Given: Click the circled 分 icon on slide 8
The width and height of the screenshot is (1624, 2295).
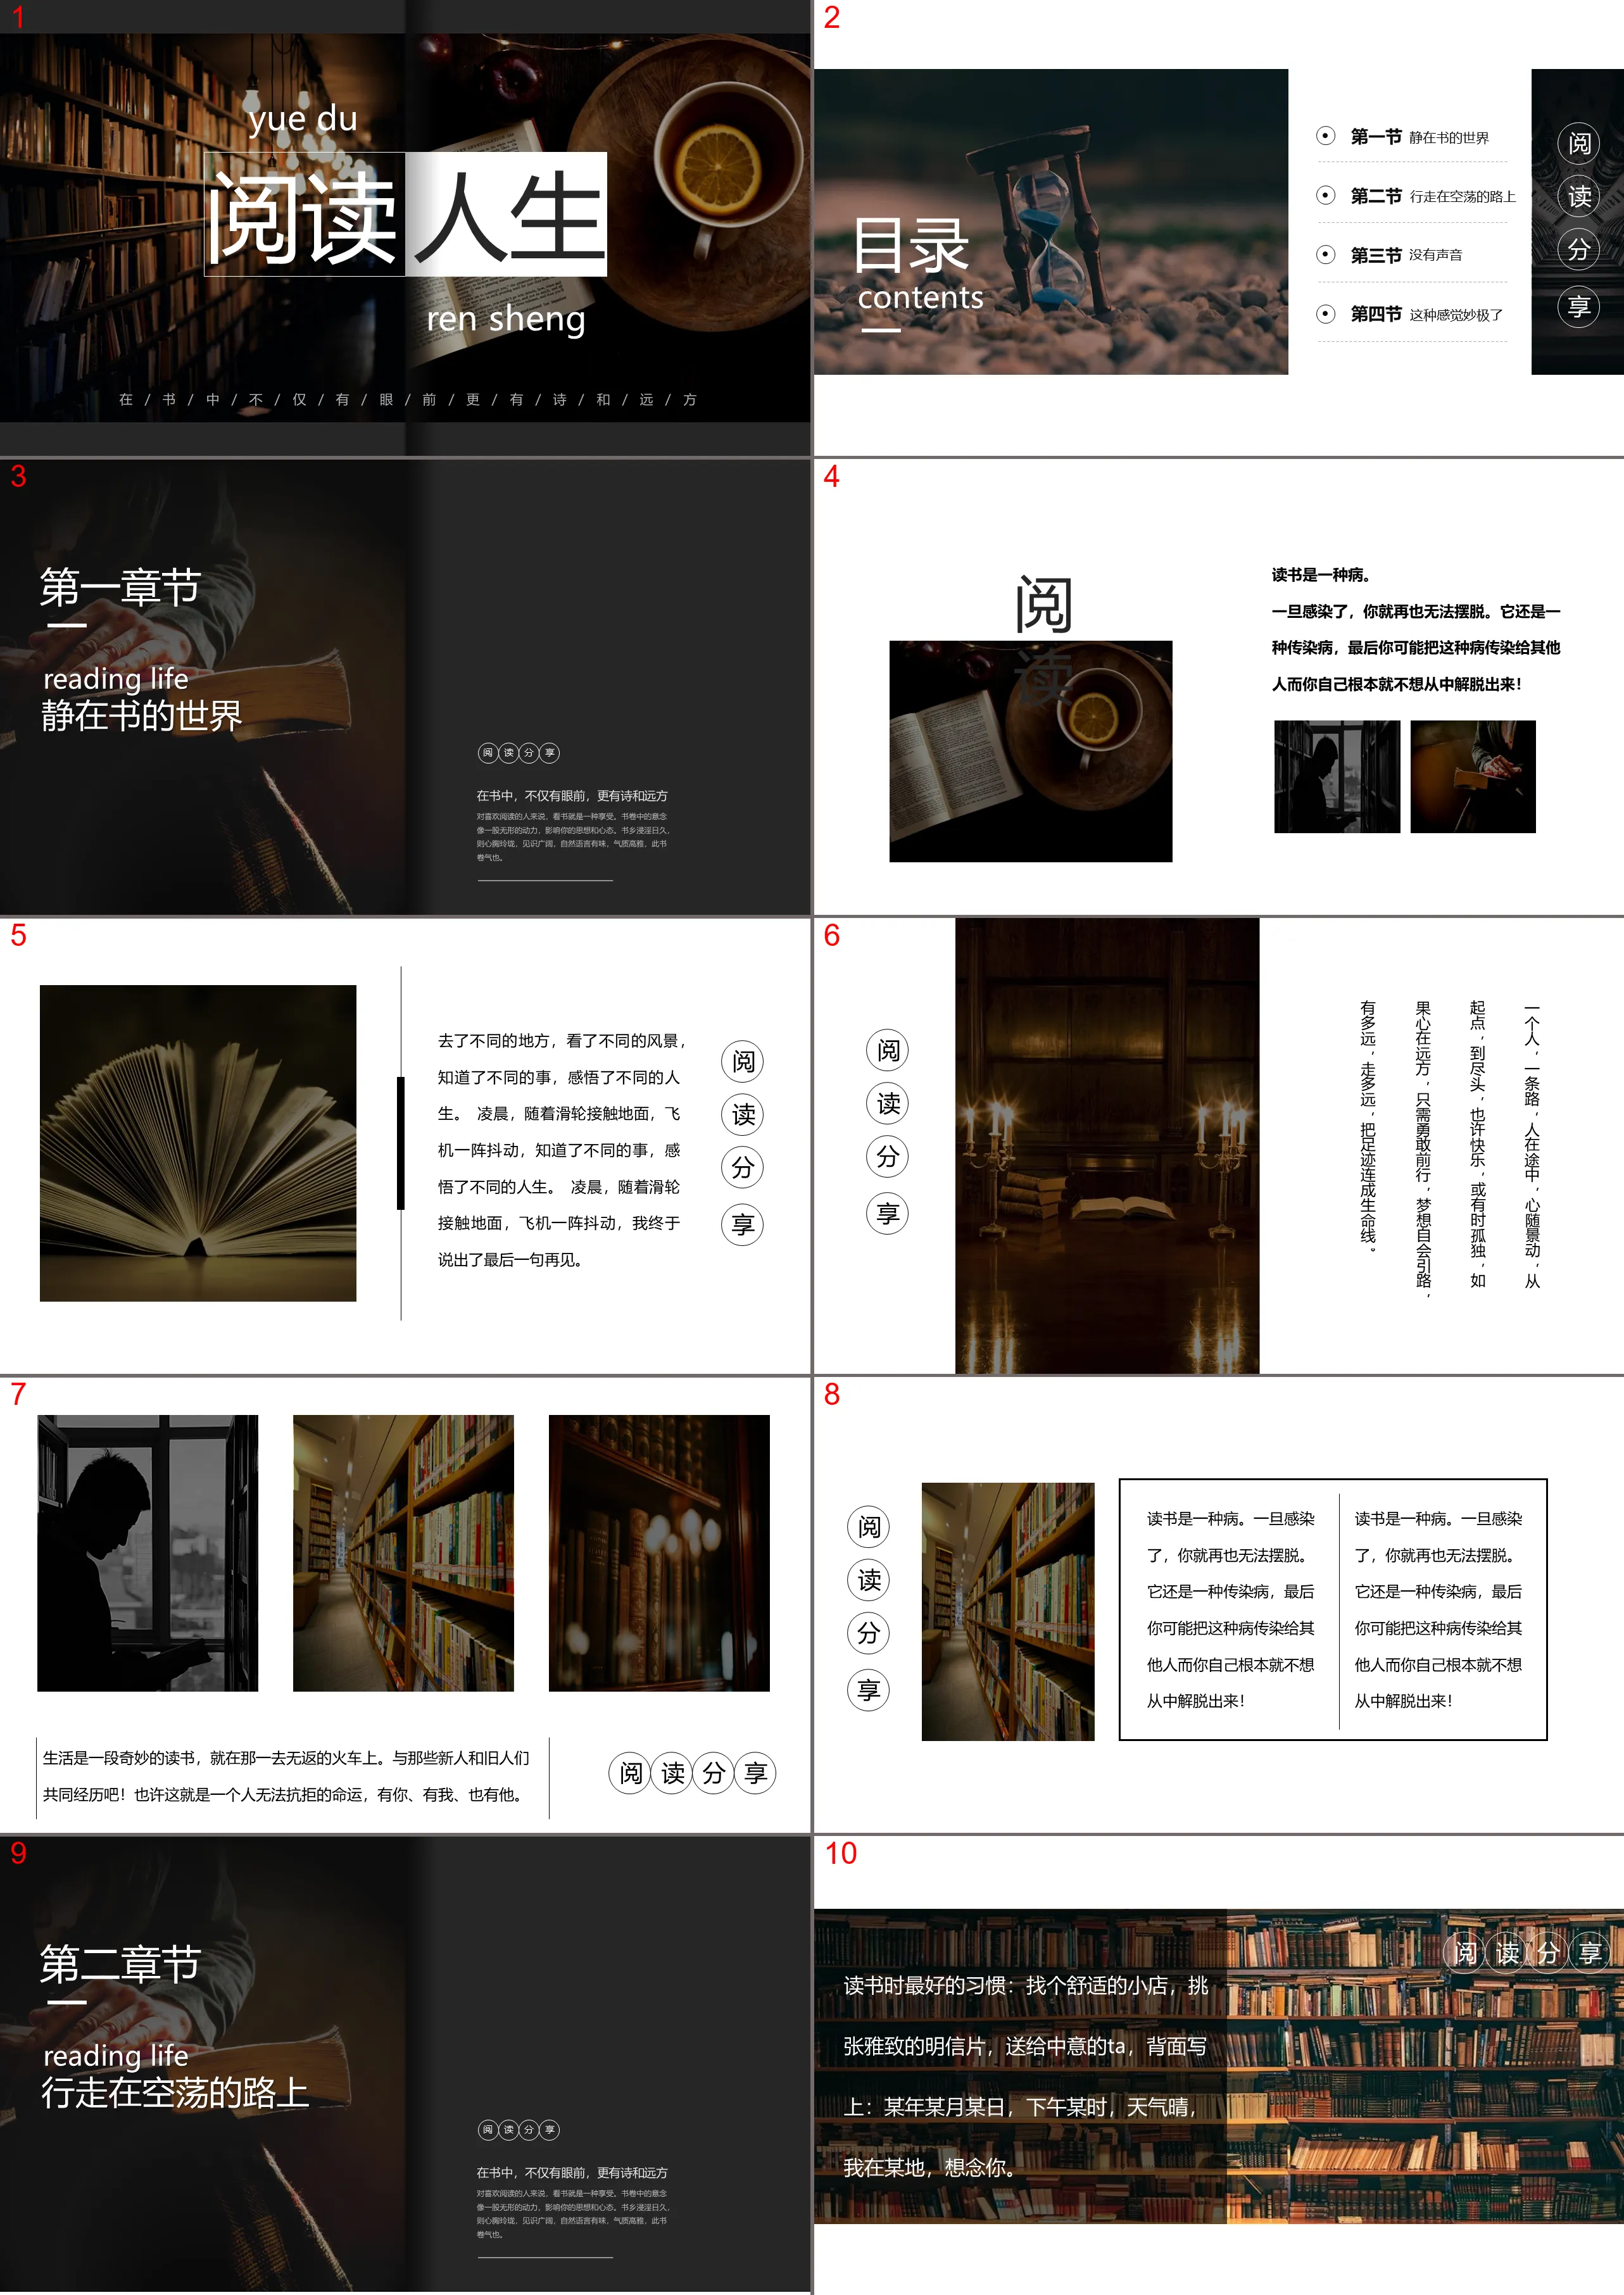Looking at the screenshot, I should pyautogui.click(x=868, y=1633).
